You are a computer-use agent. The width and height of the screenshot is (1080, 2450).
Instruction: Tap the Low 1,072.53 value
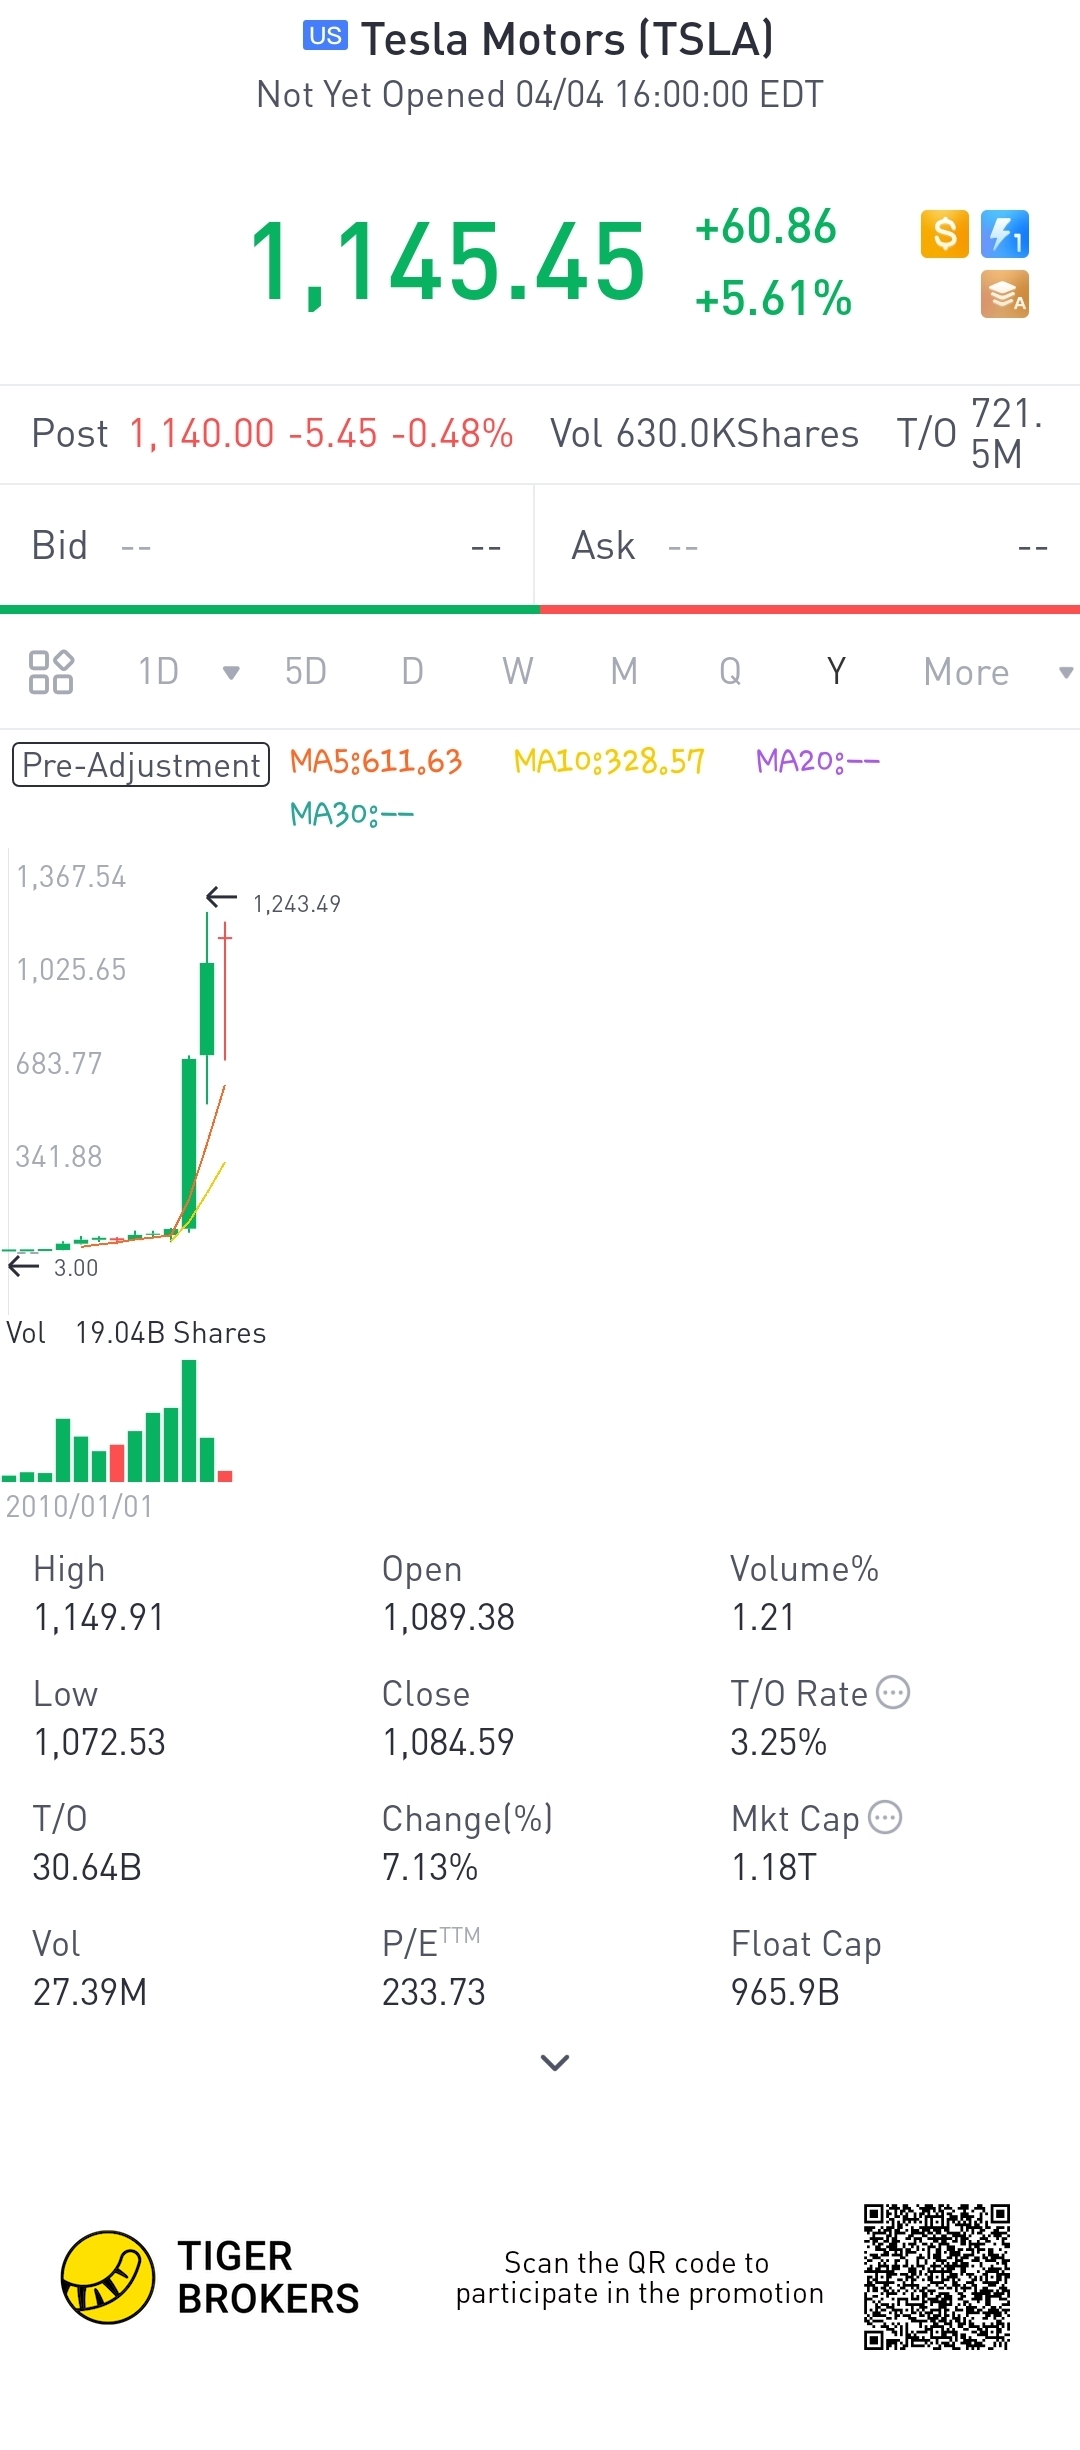point(99,1742)
